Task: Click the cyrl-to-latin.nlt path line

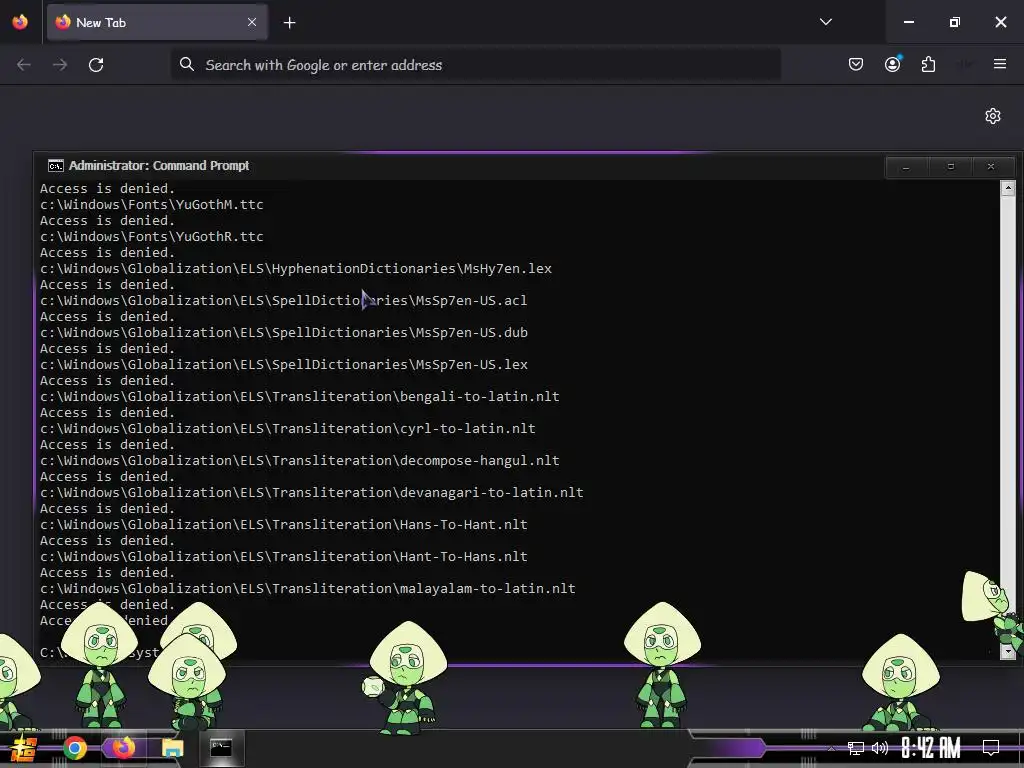Action: pos(288,428)
